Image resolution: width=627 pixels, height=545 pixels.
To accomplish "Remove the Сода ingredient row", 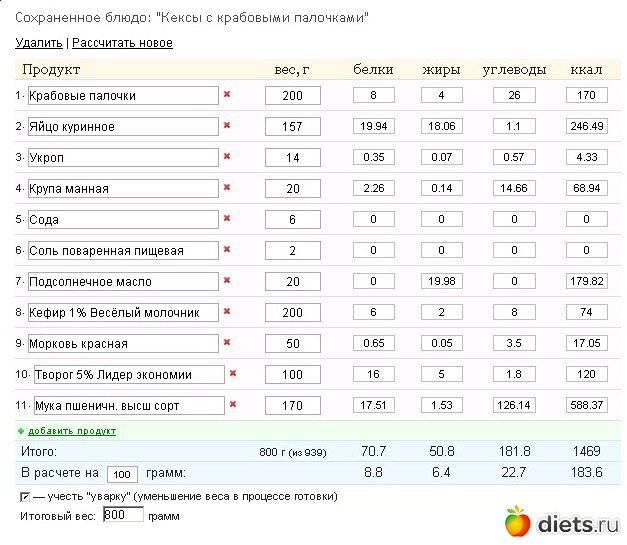I will [227, 219].
